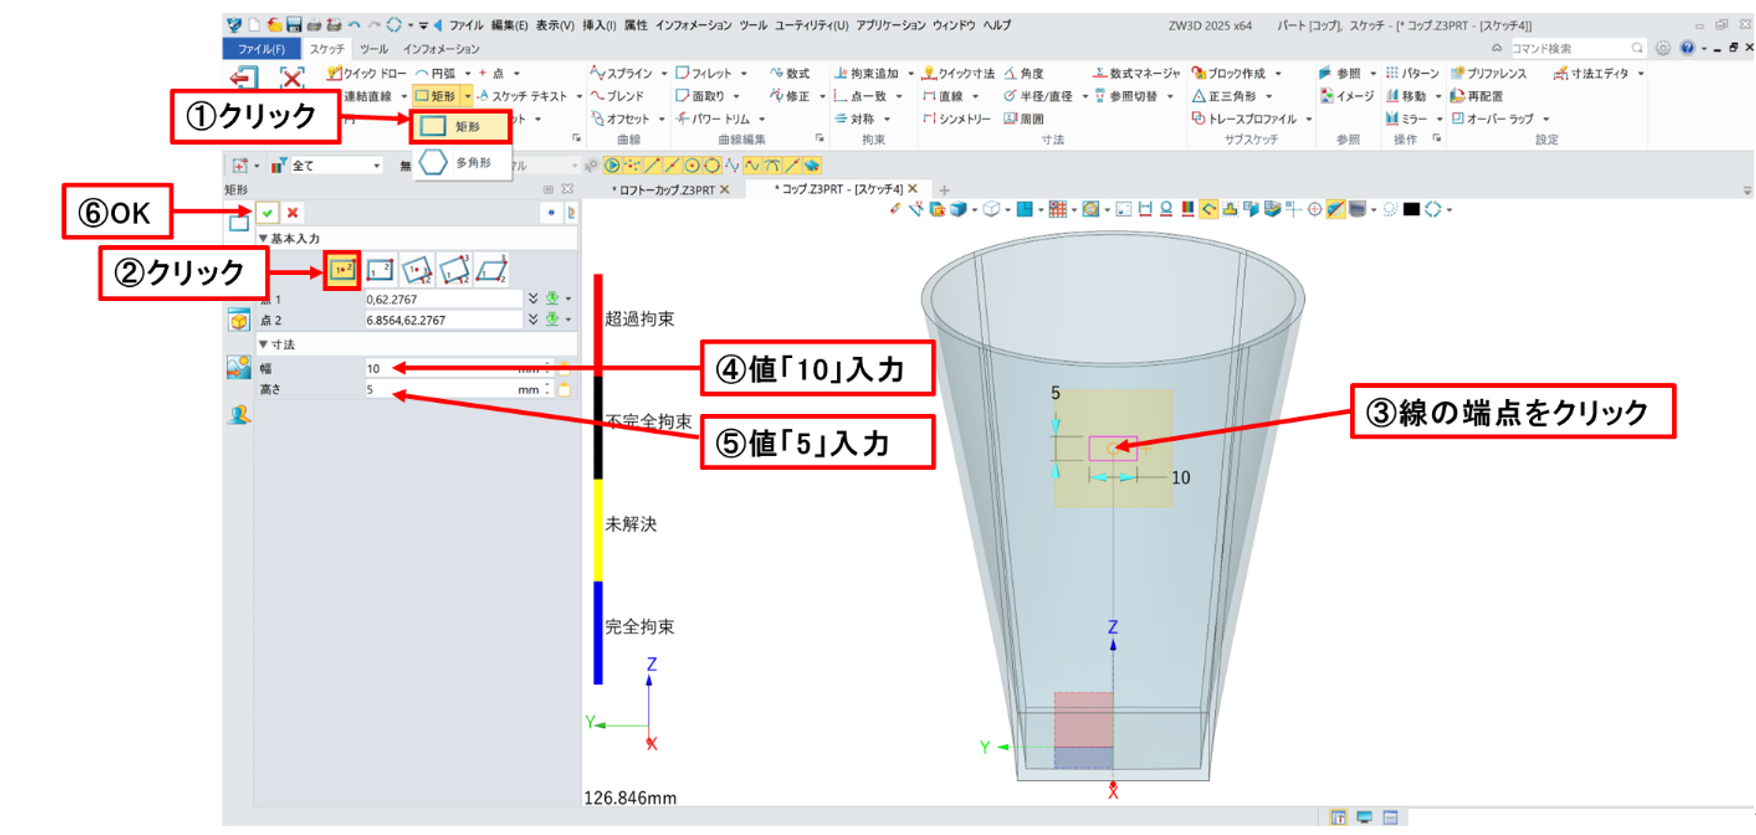Select the Quick Draw (クイック ドロー) tool
Image resolution: width=1756 pixels, height=835 pixels.
click(367, 73)
